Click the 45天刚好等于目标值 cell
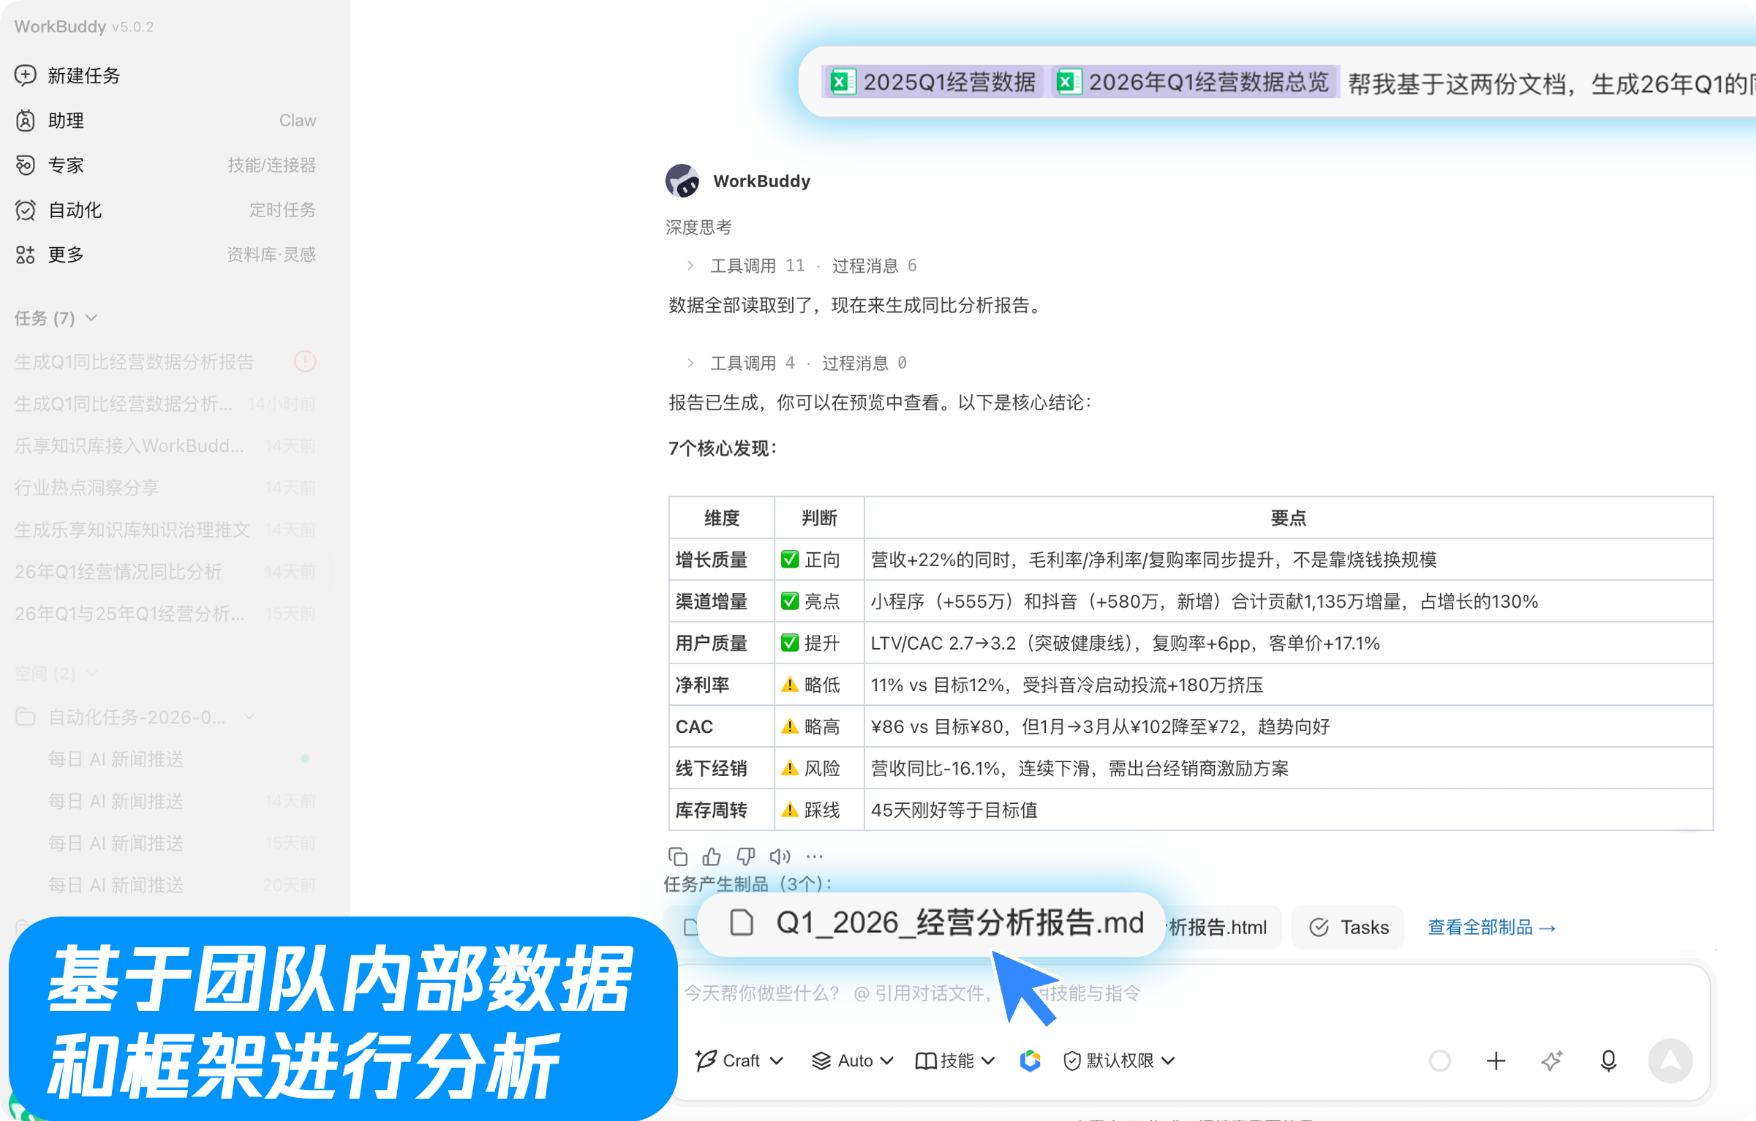 [x=1288, y=810]
